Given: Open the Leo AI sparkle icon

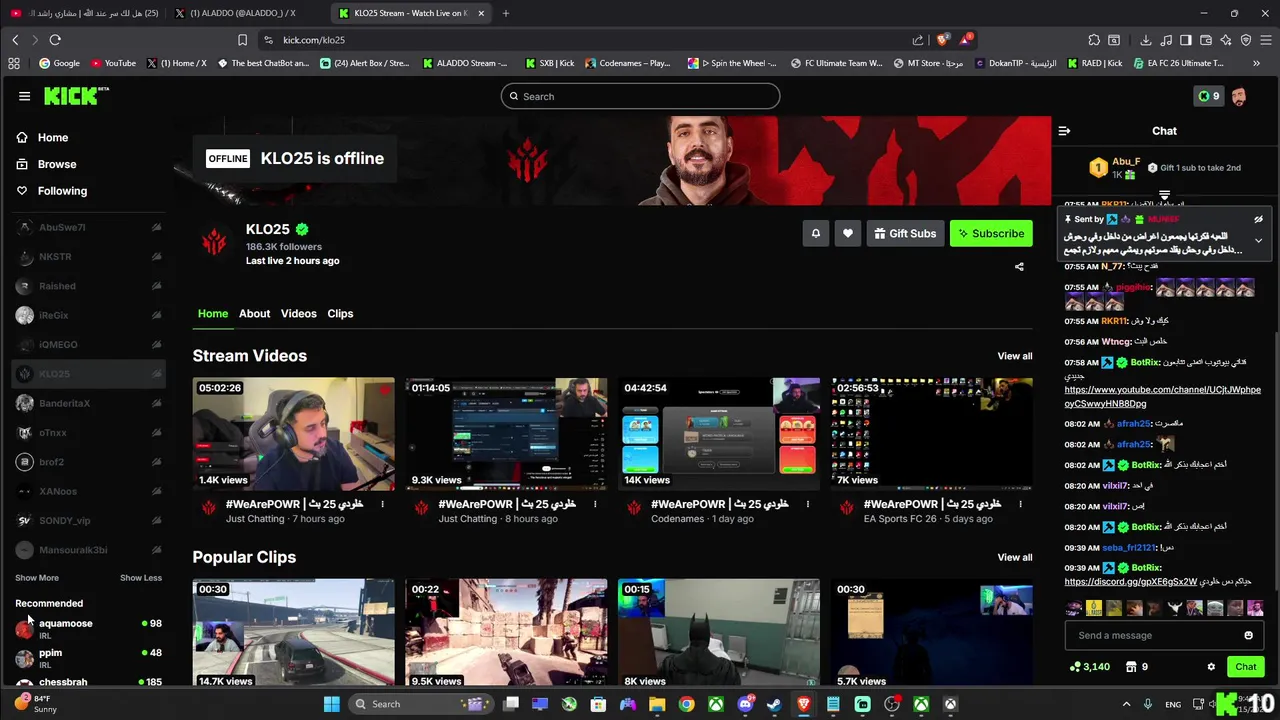Looking at the screenshot, I should (x=1225, y=40).
